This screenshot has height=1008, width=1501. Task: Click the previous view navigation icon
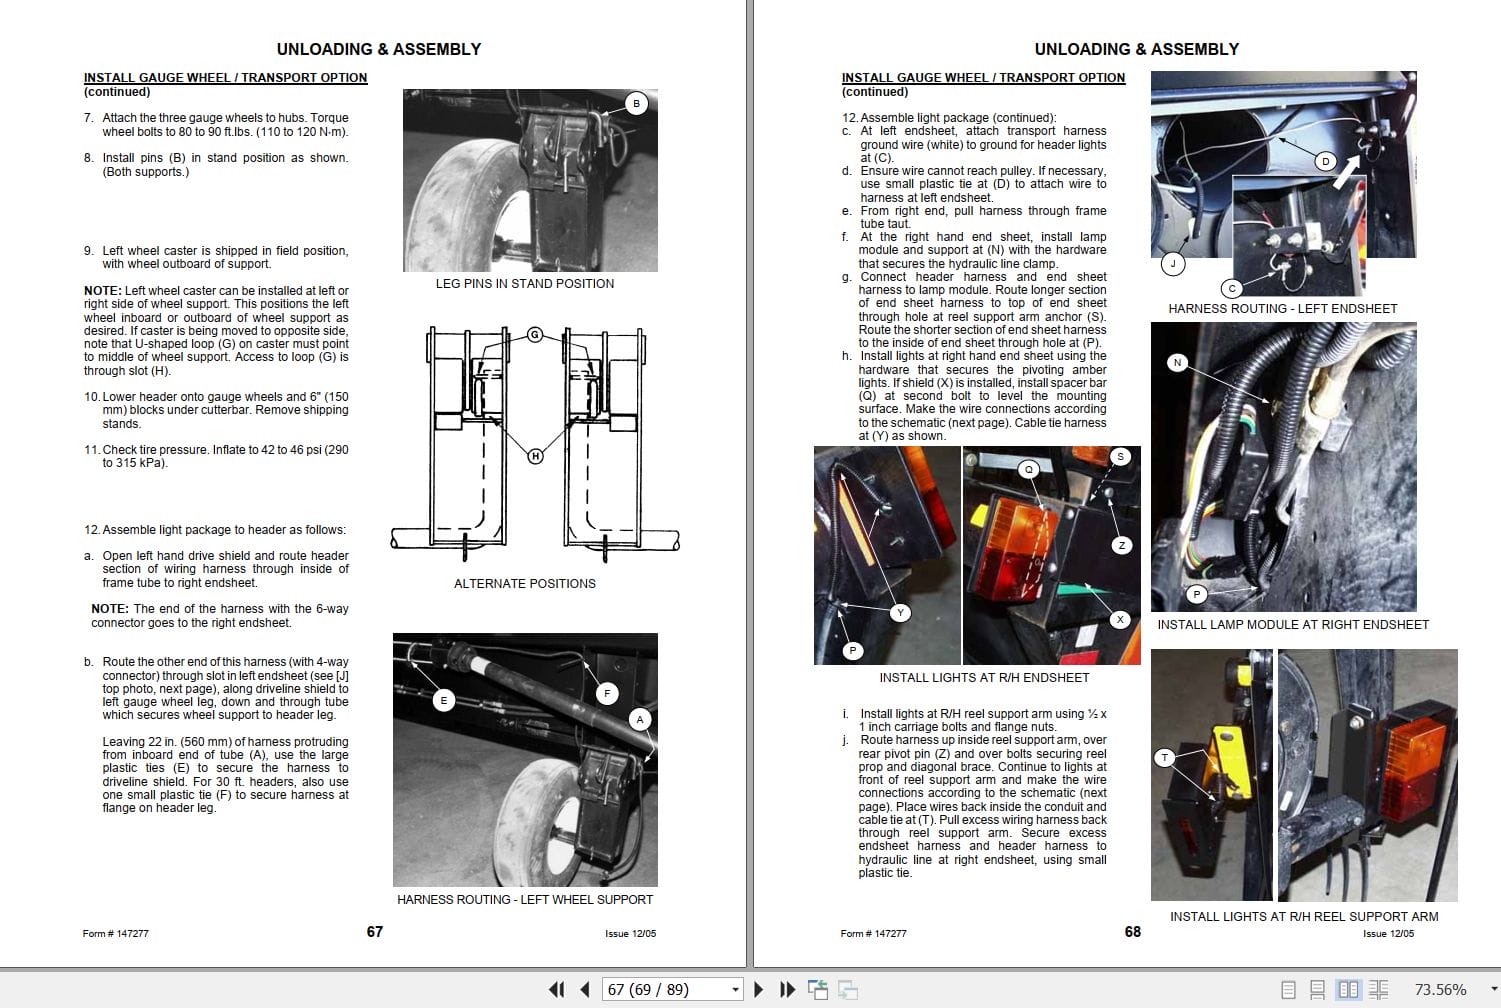pos(818,990)
